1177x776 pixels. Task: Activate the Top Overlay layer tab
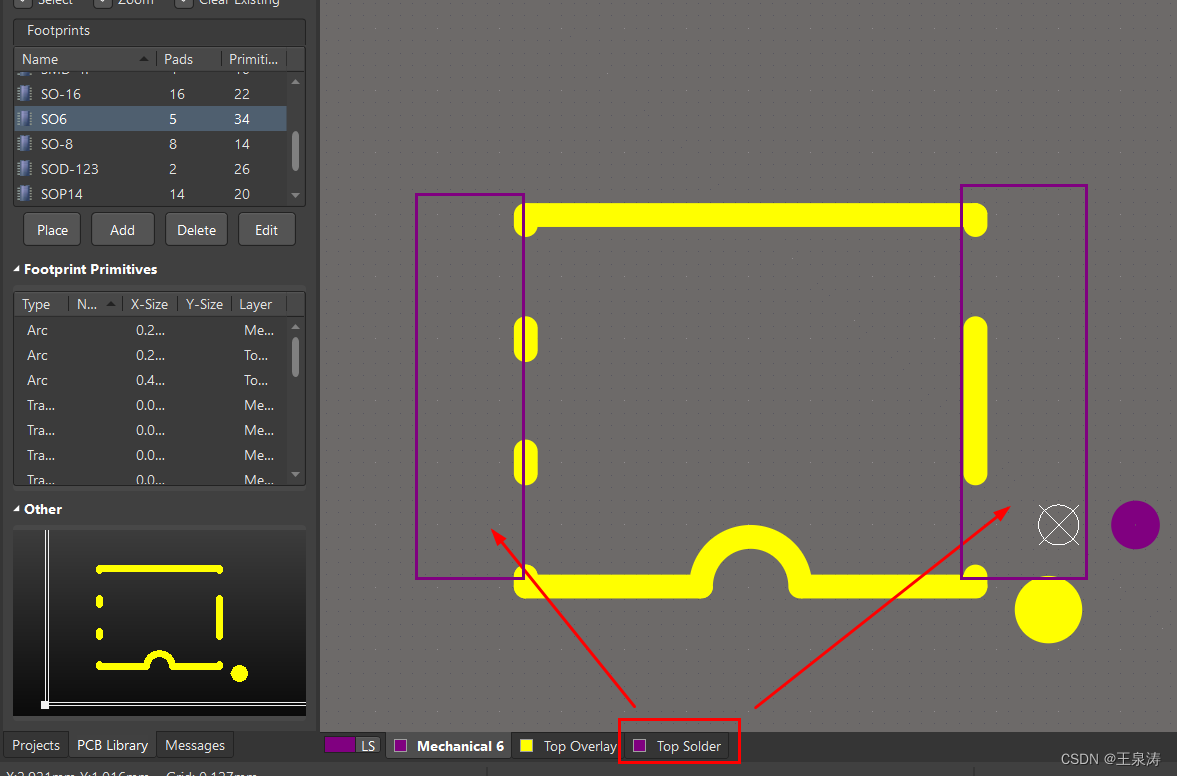569,746
